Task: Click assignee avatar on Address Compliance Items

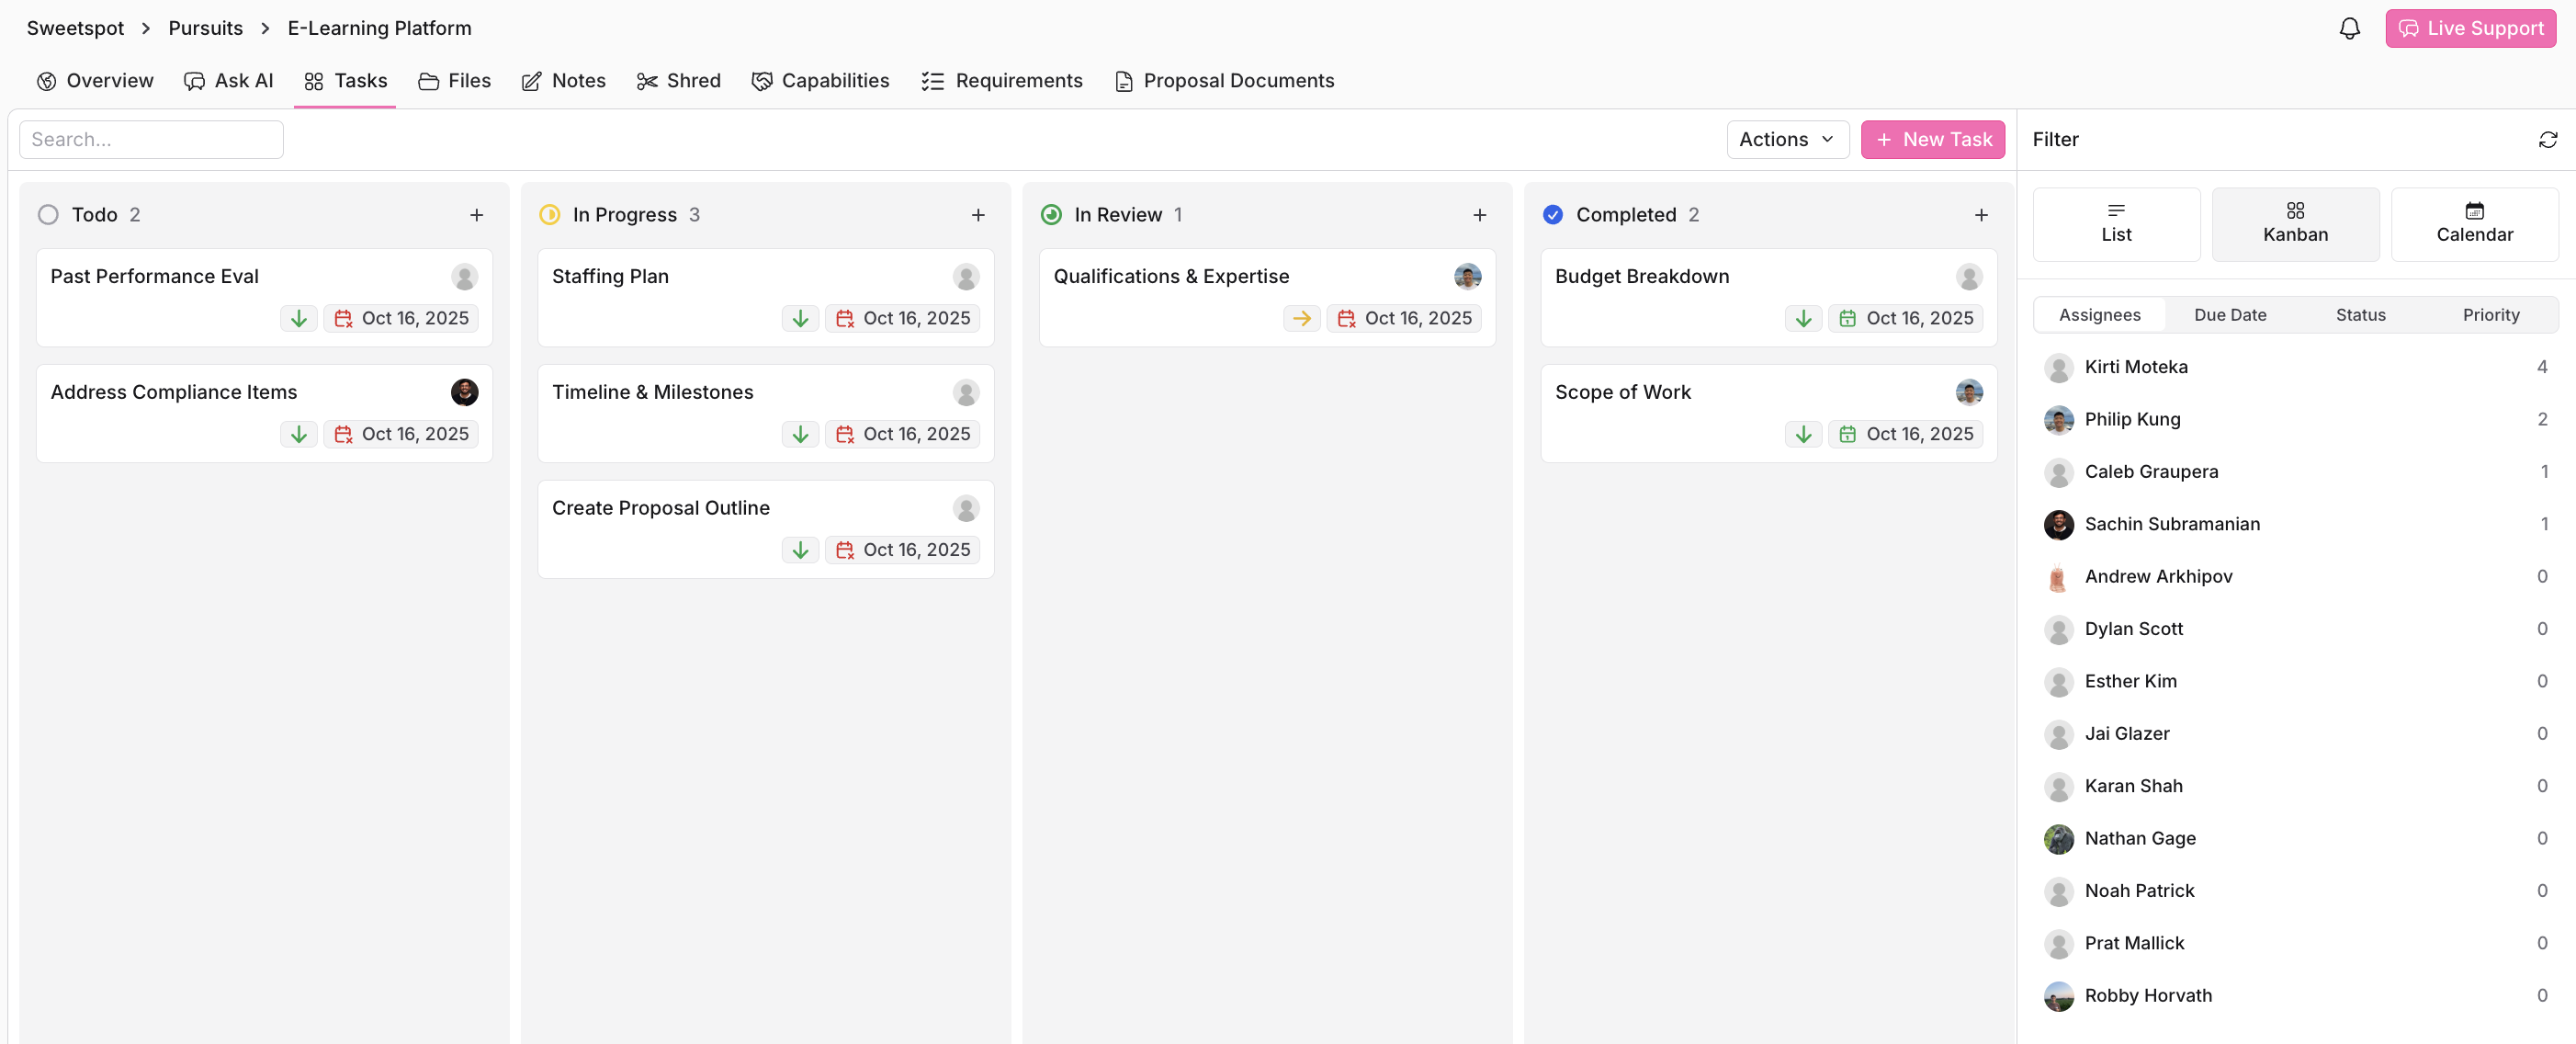Action: (464, 392)
